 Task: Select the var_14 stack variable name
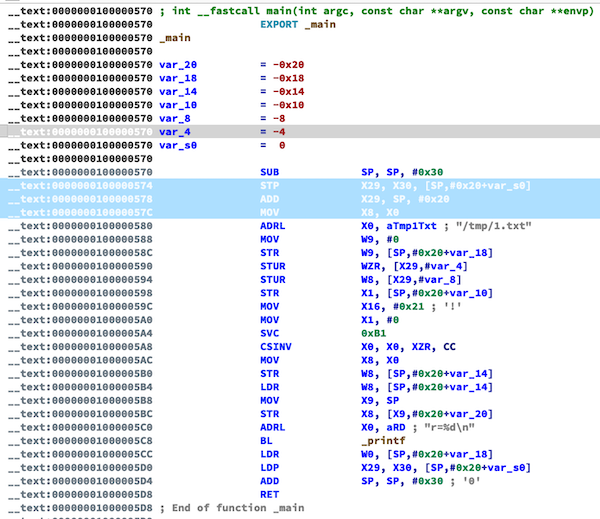tap(178, 91)
